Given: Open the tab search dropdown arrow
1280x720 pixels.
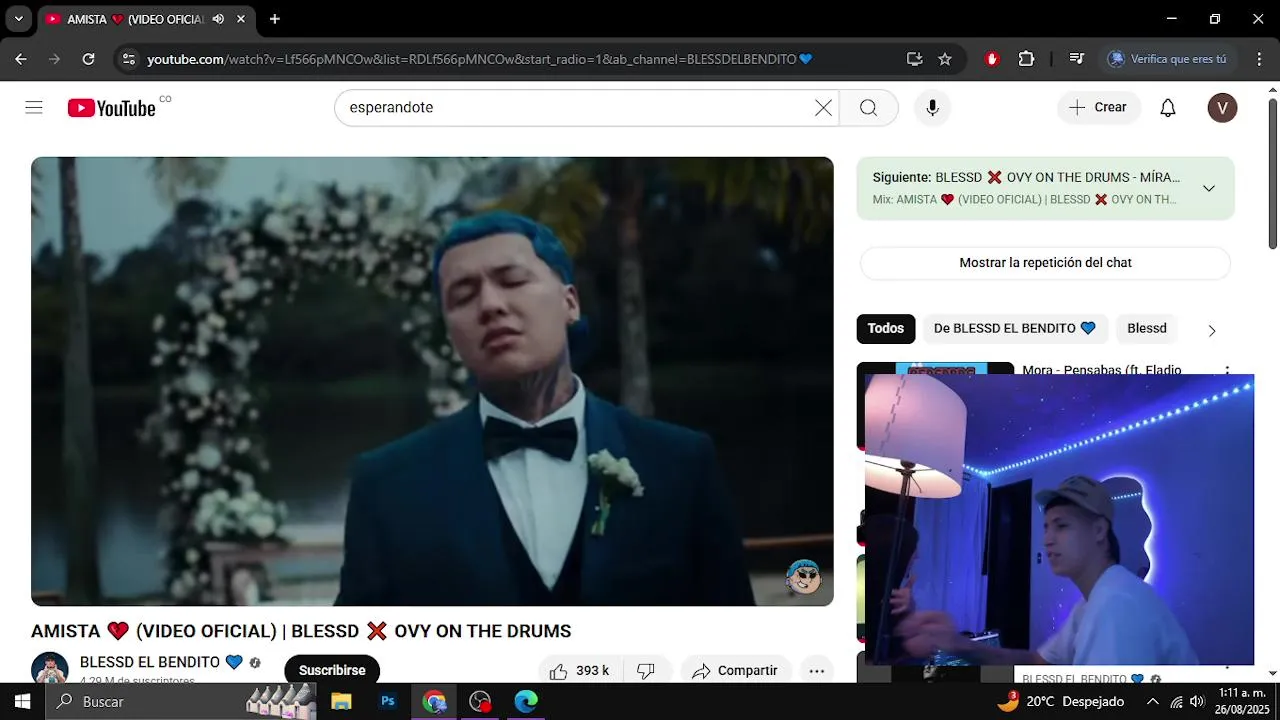Looking at the screenshot, I should (x=18, y=19).
